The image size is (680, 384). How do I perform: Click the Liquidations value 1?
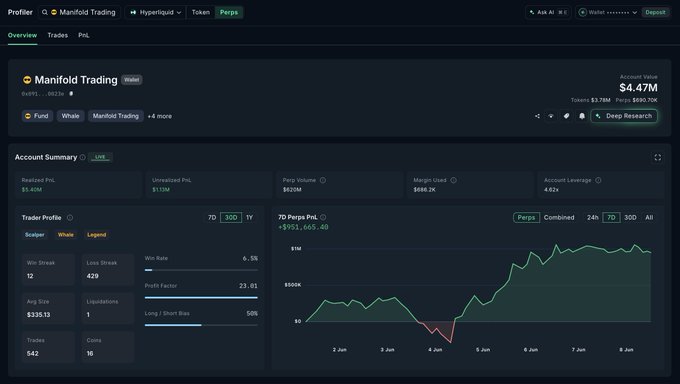pos(88,315)
